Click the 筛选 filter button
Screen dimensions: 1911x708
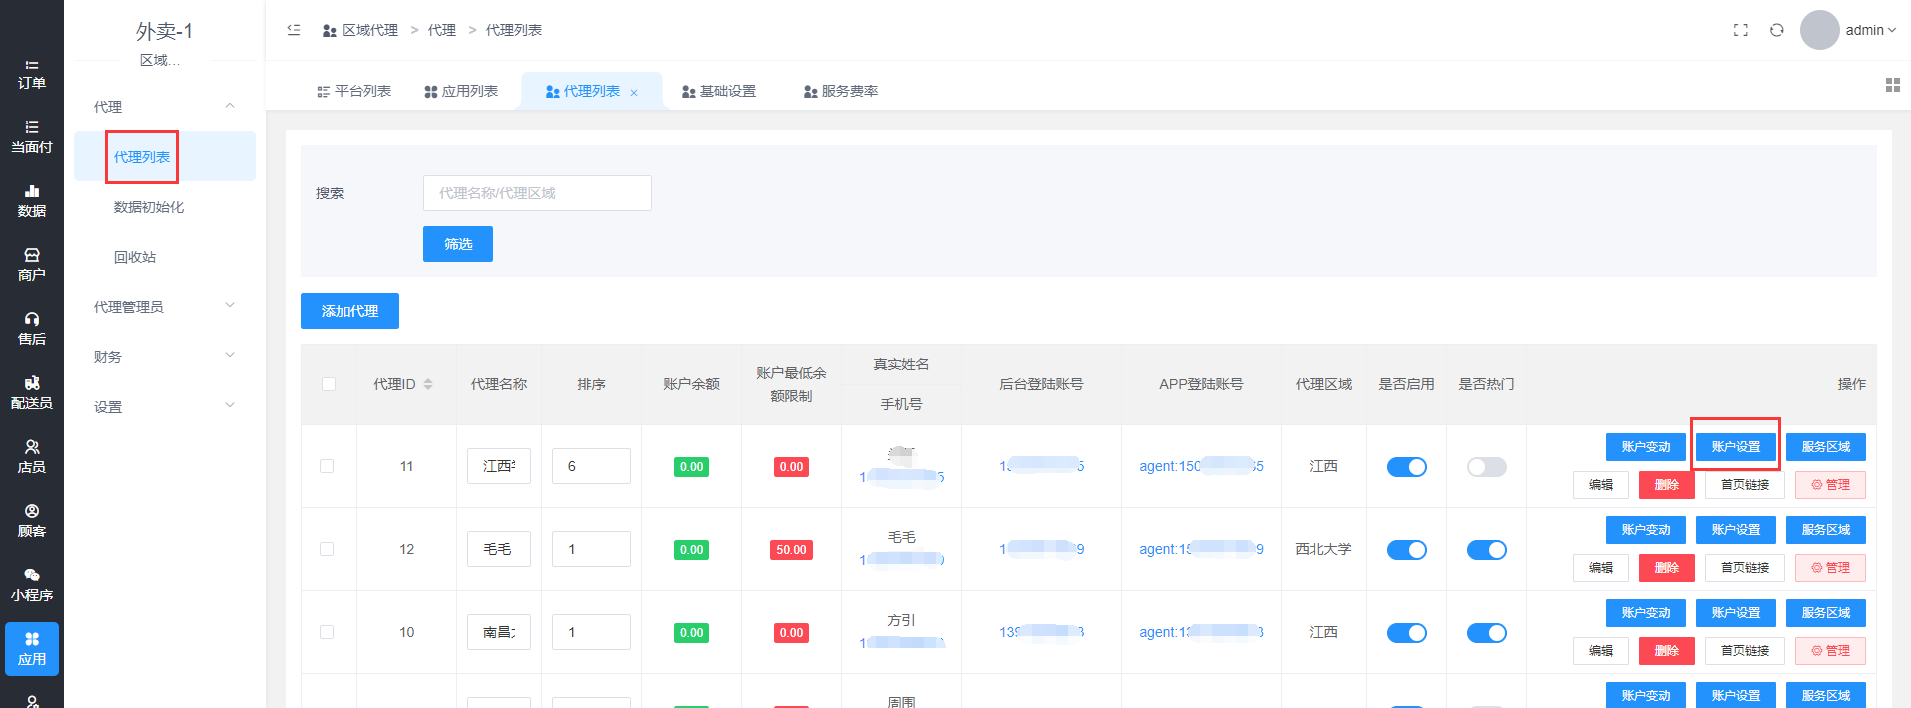click(x=457, y=244)
